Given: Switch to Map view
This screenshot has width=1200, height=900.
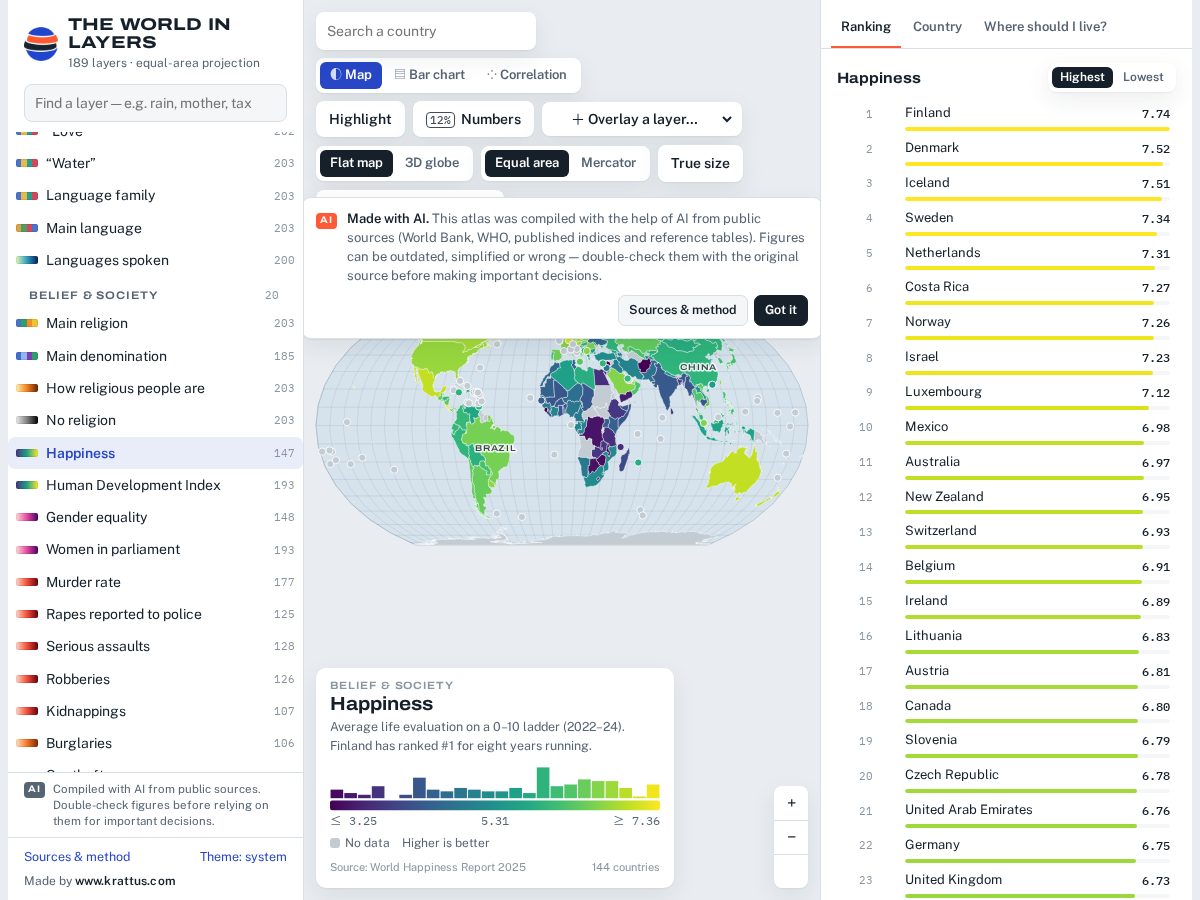Looking at the screenshot, I should pos(351,75).
